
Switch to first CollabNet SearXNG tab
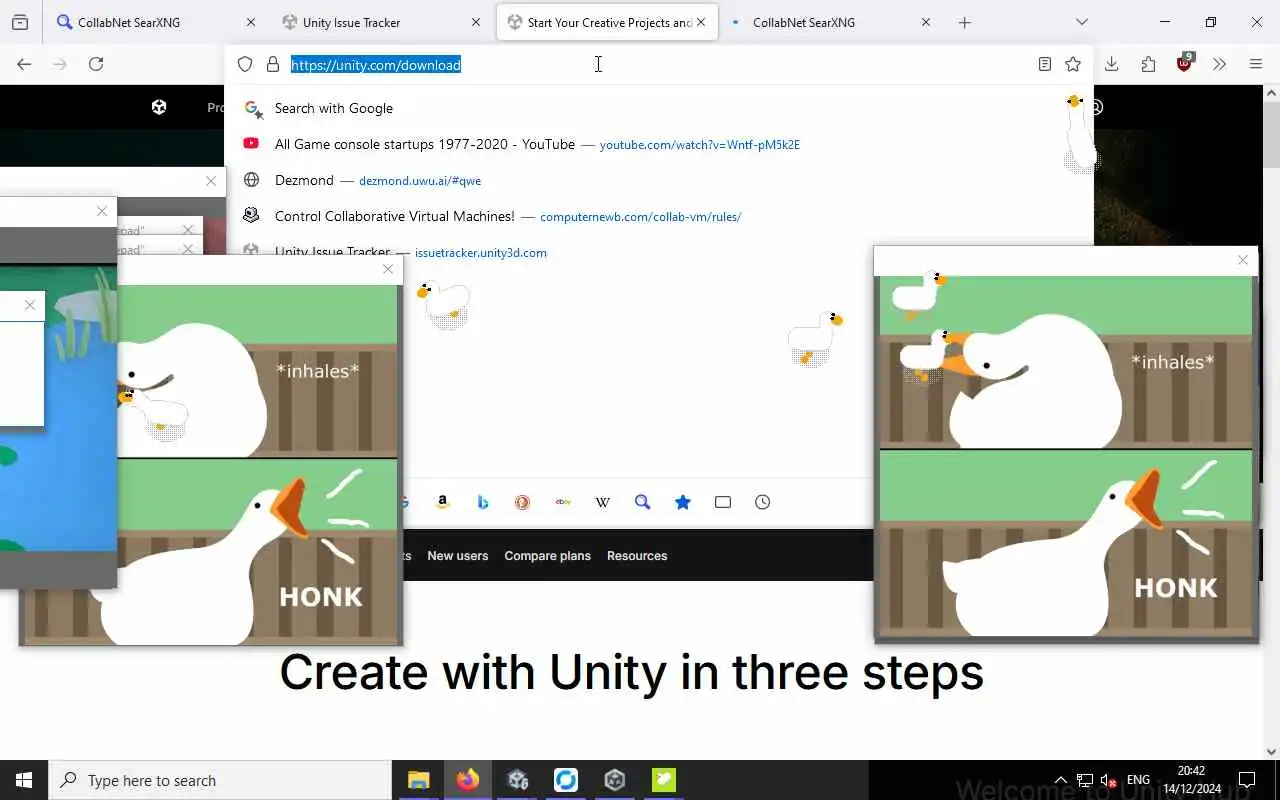145,22
